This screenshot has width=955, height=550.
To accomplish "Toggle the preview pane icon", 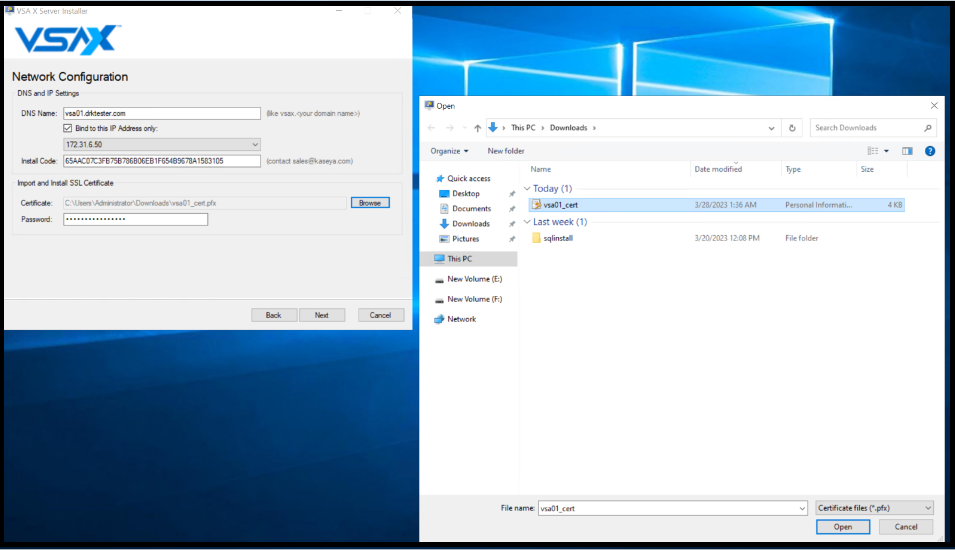I will [x=907, y=151].
